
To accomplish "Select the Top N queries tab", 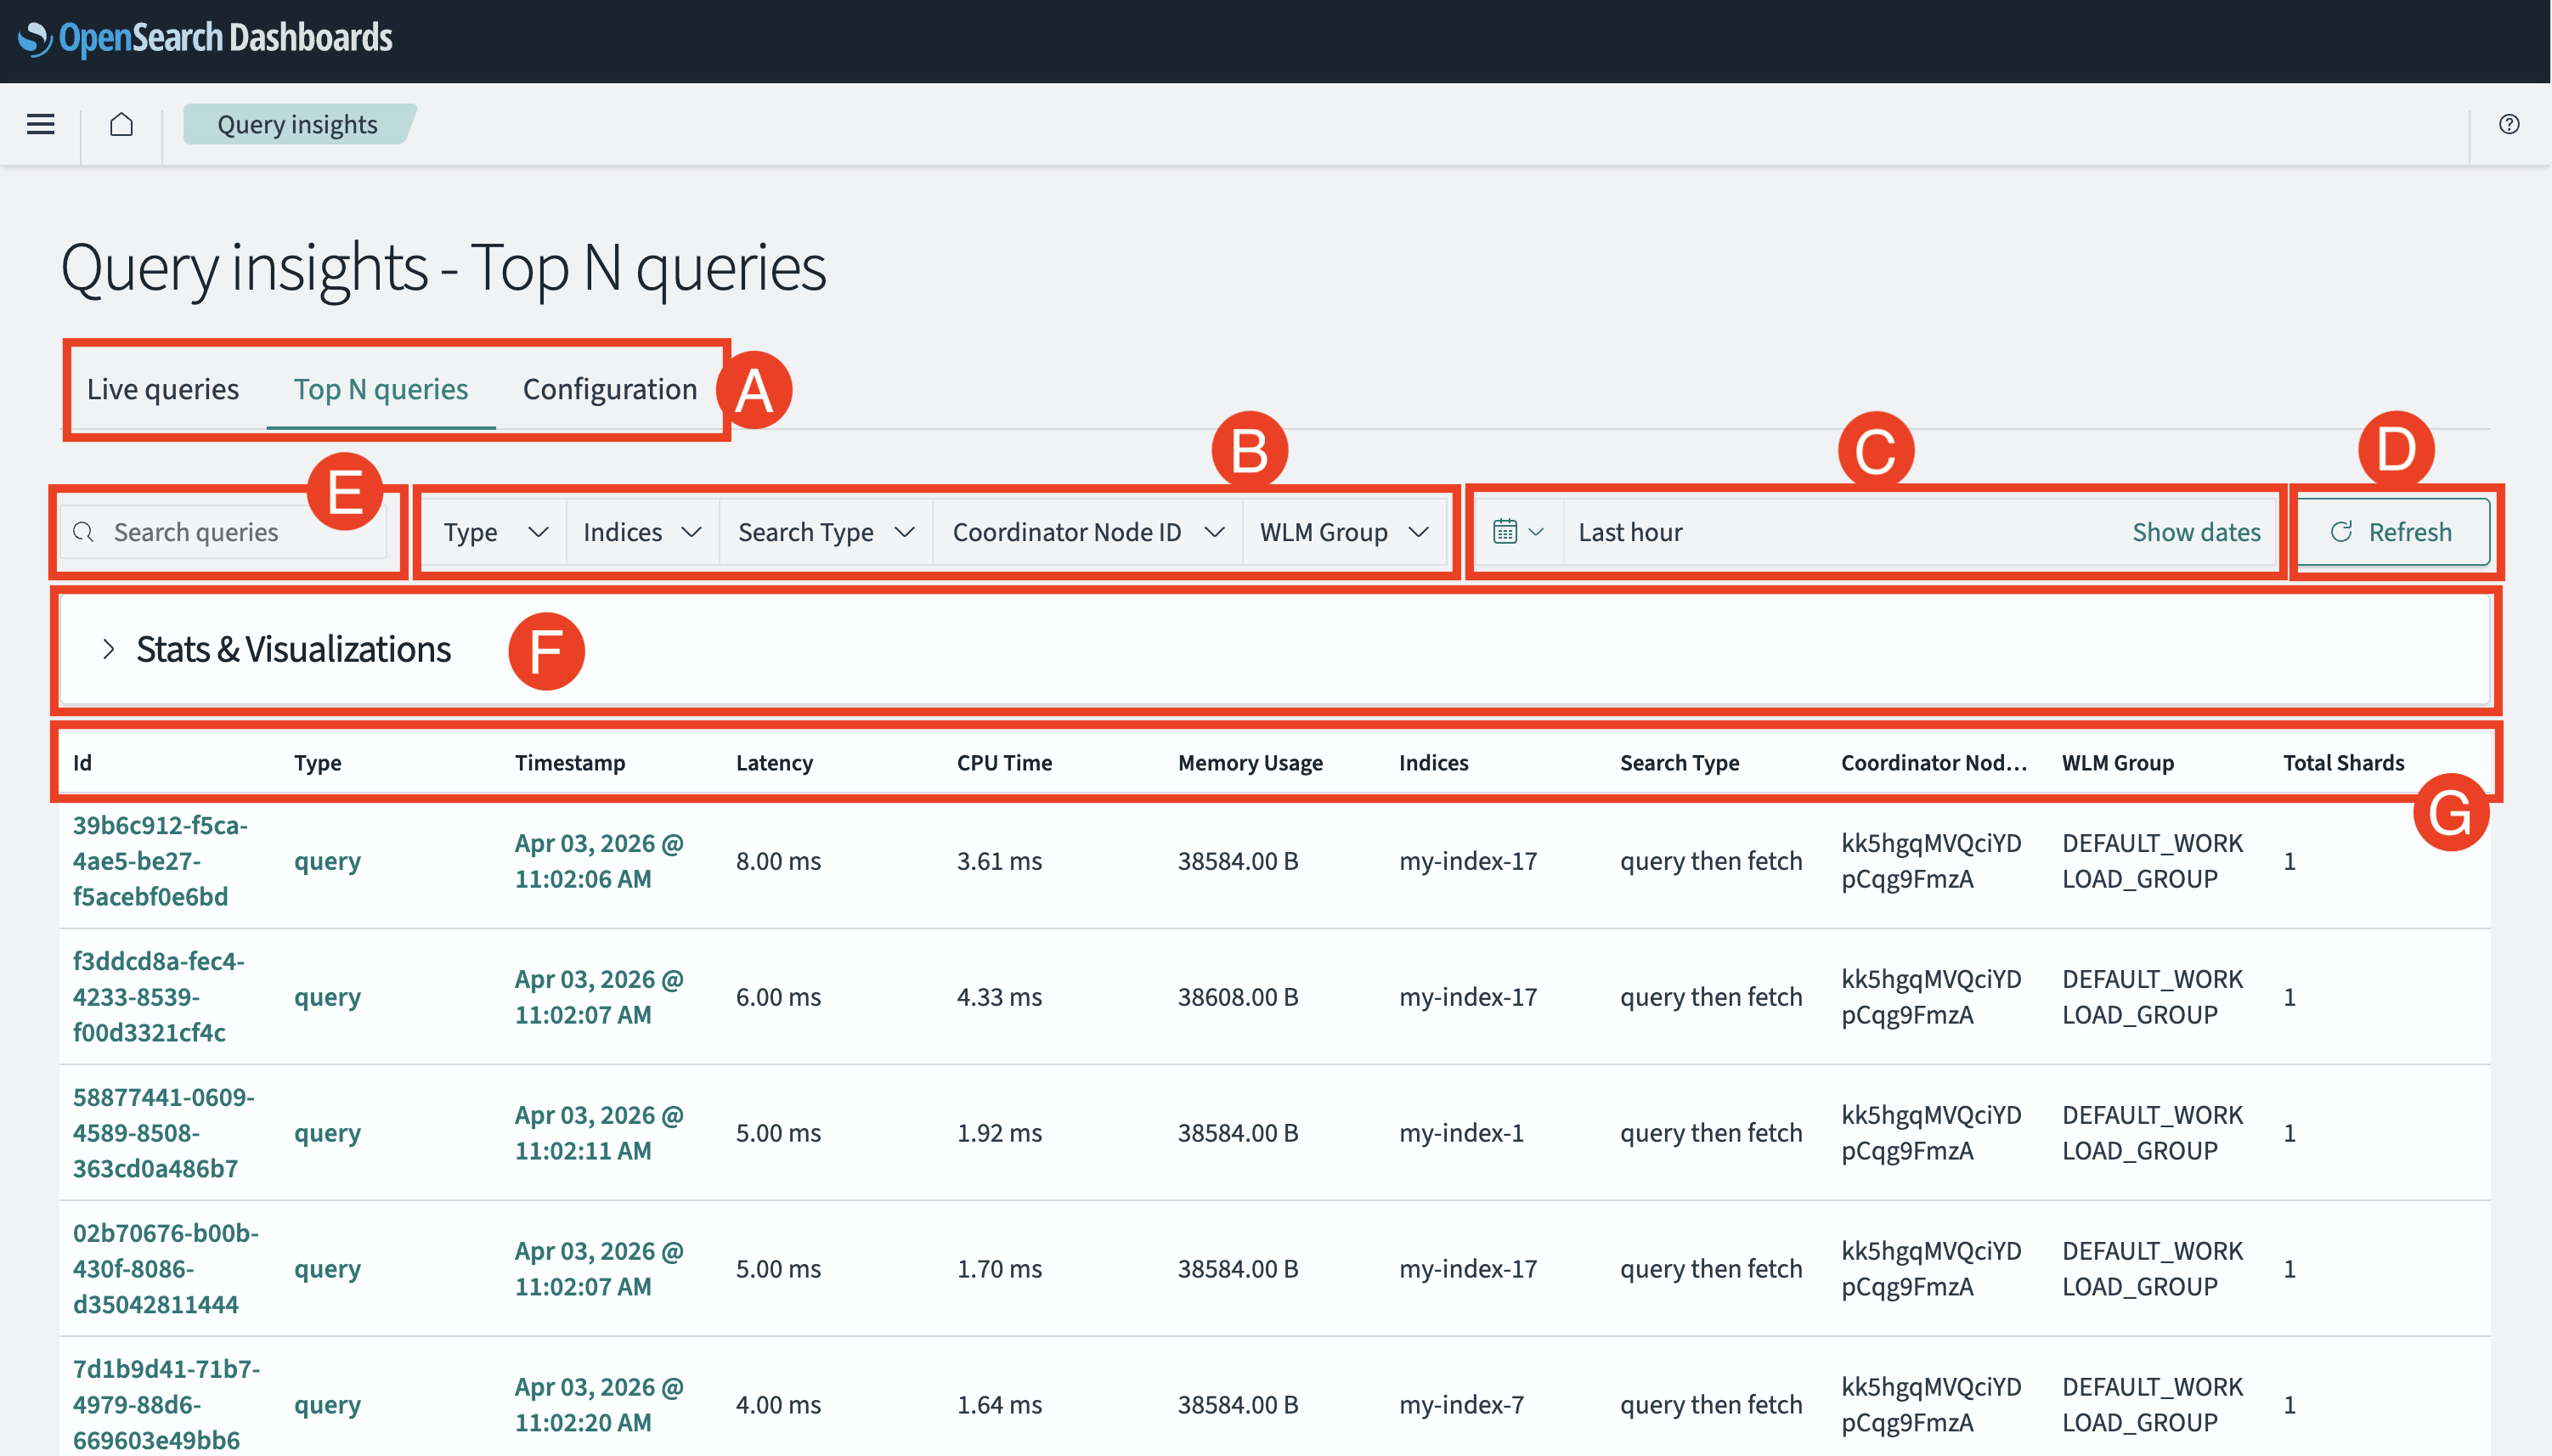I will [x=381, y=389].
